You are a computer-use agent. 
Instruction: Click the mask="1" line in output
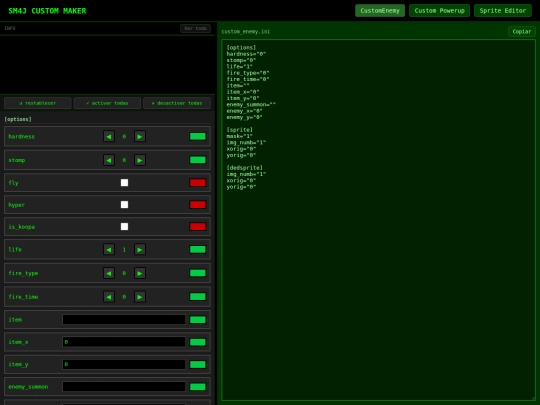tap(239, 136)
